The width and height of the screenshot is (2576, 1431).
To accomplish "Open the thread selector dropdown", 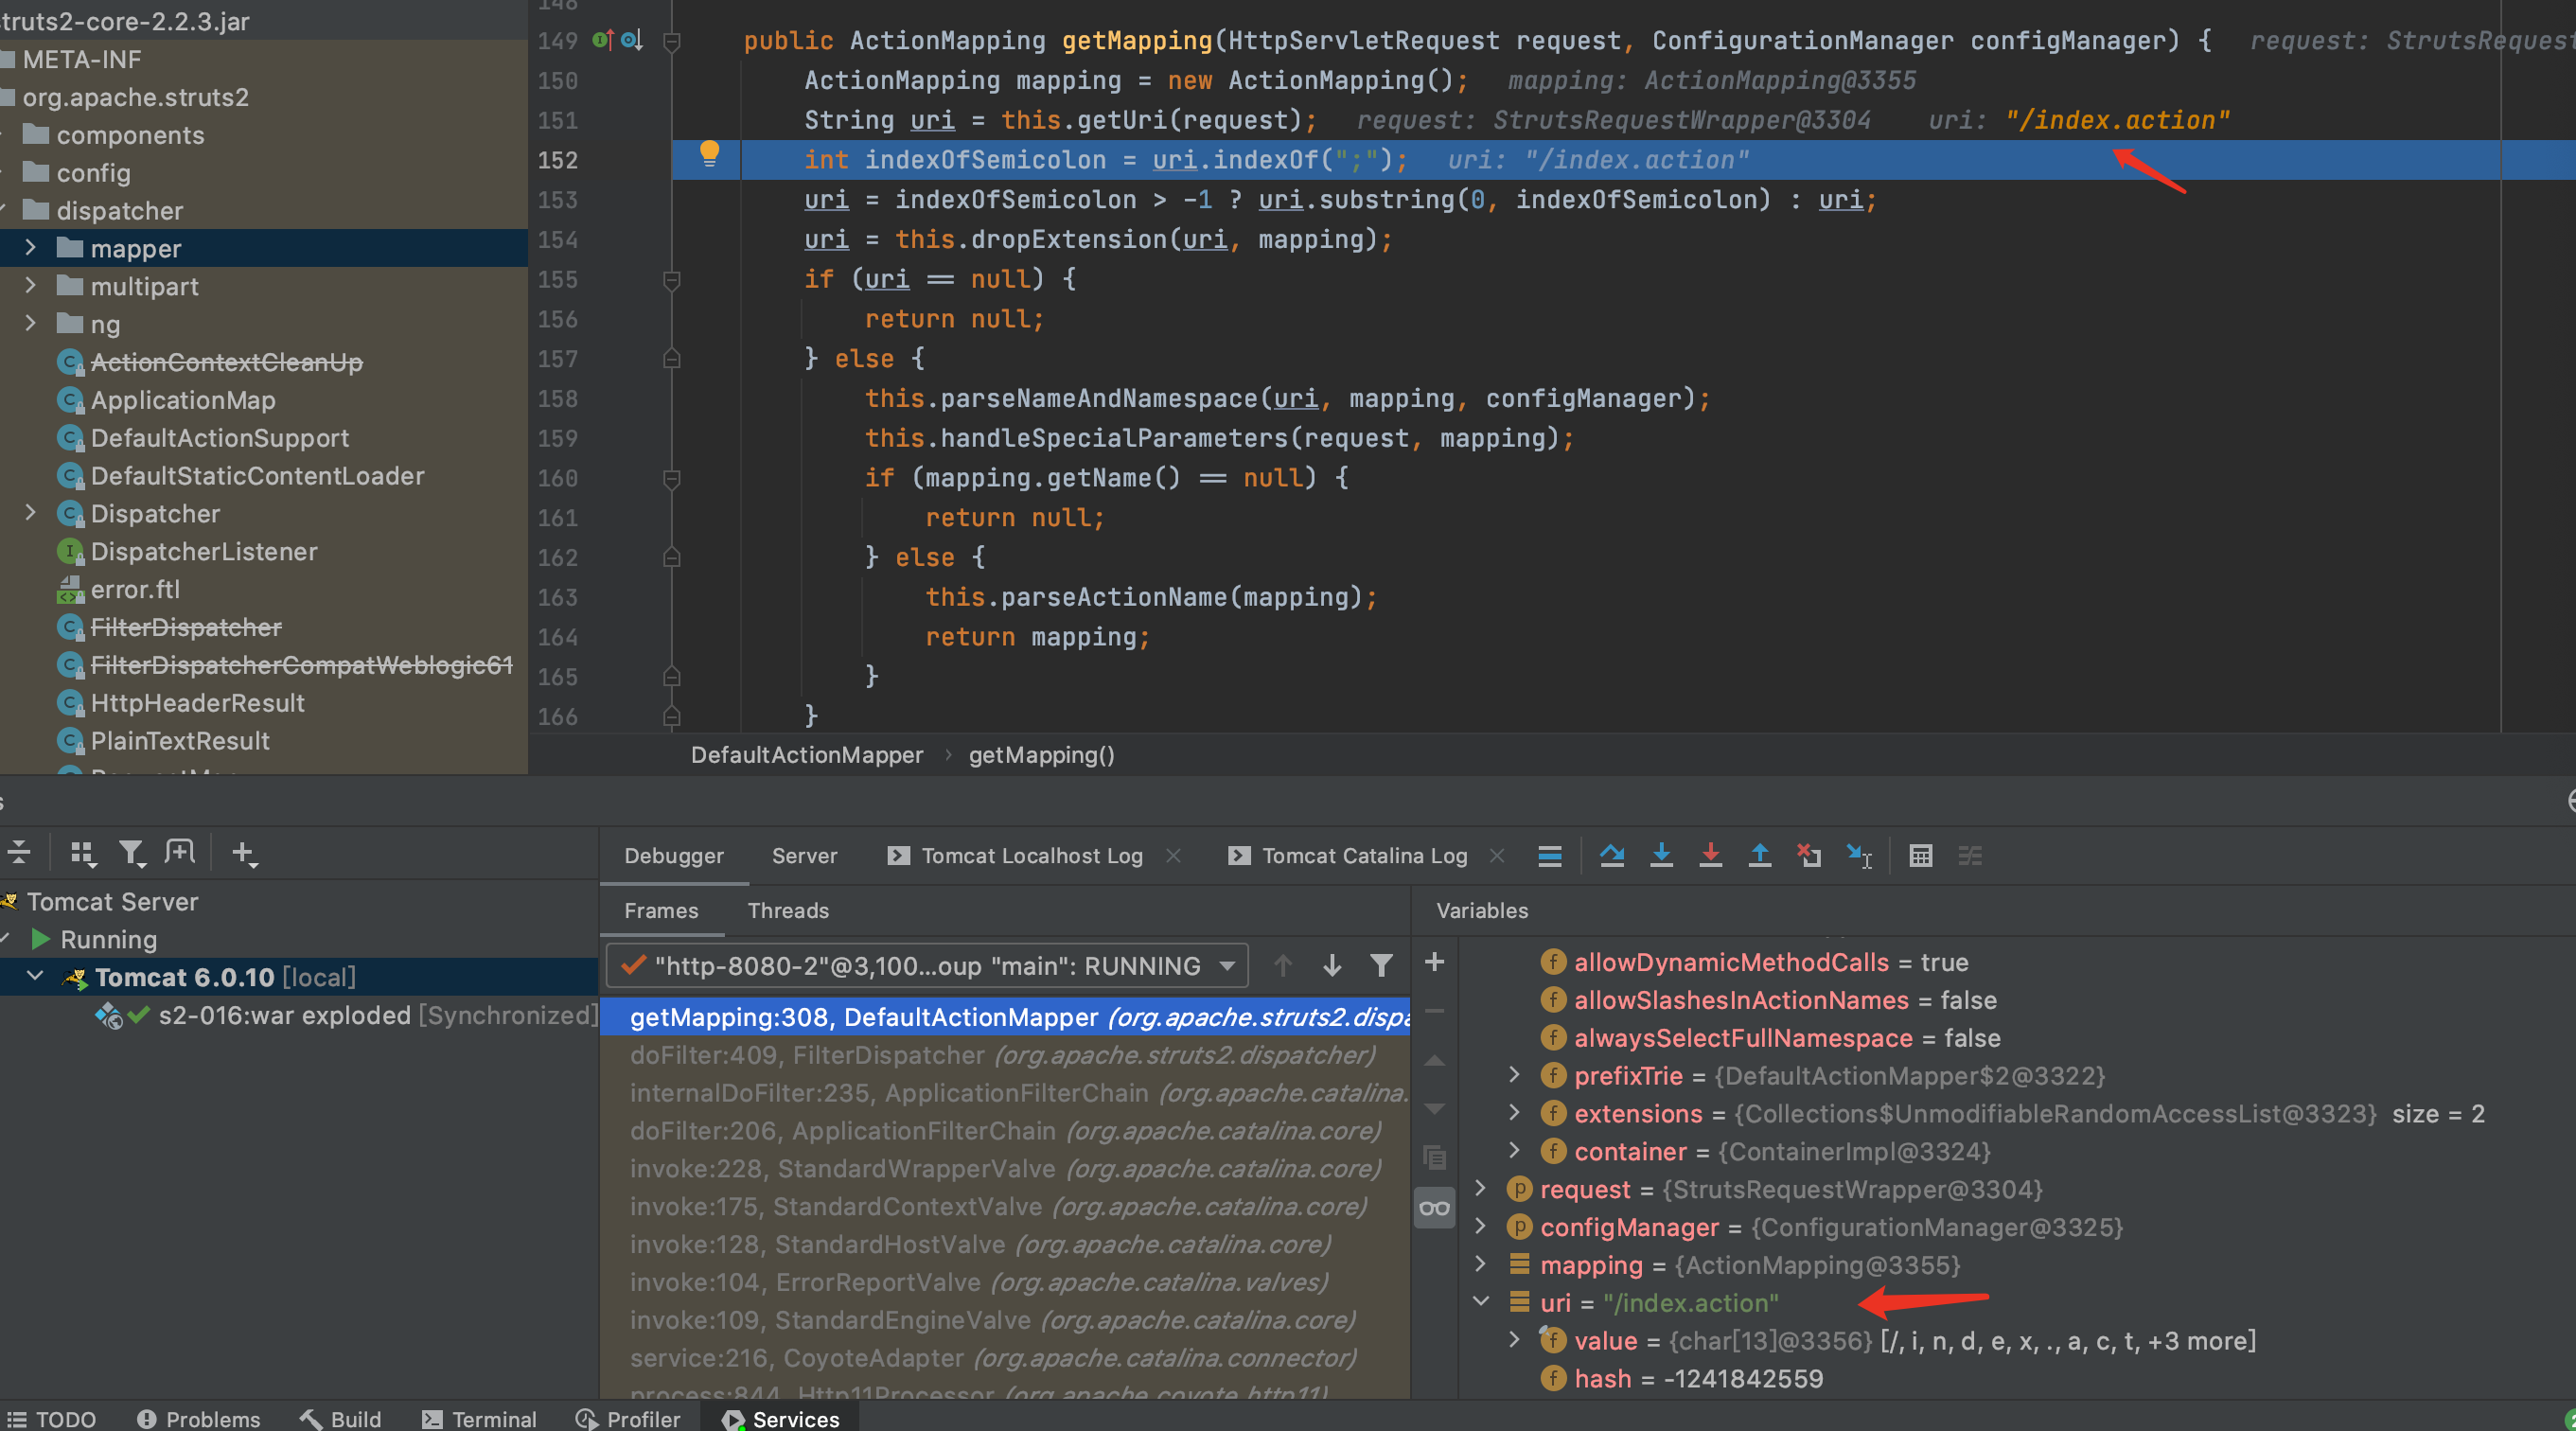I will (927, 966).
